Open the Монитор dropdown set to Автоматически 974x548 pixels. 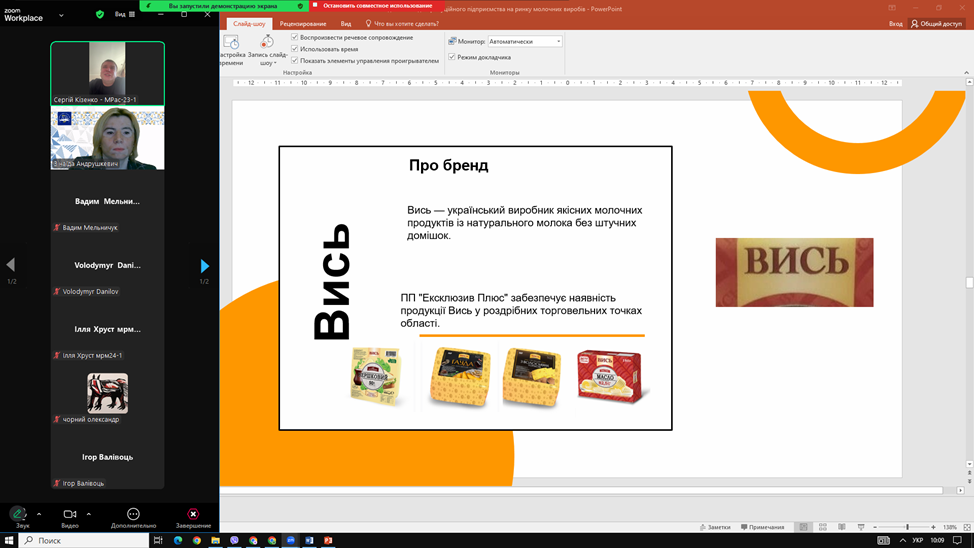(x=525, y=41)
